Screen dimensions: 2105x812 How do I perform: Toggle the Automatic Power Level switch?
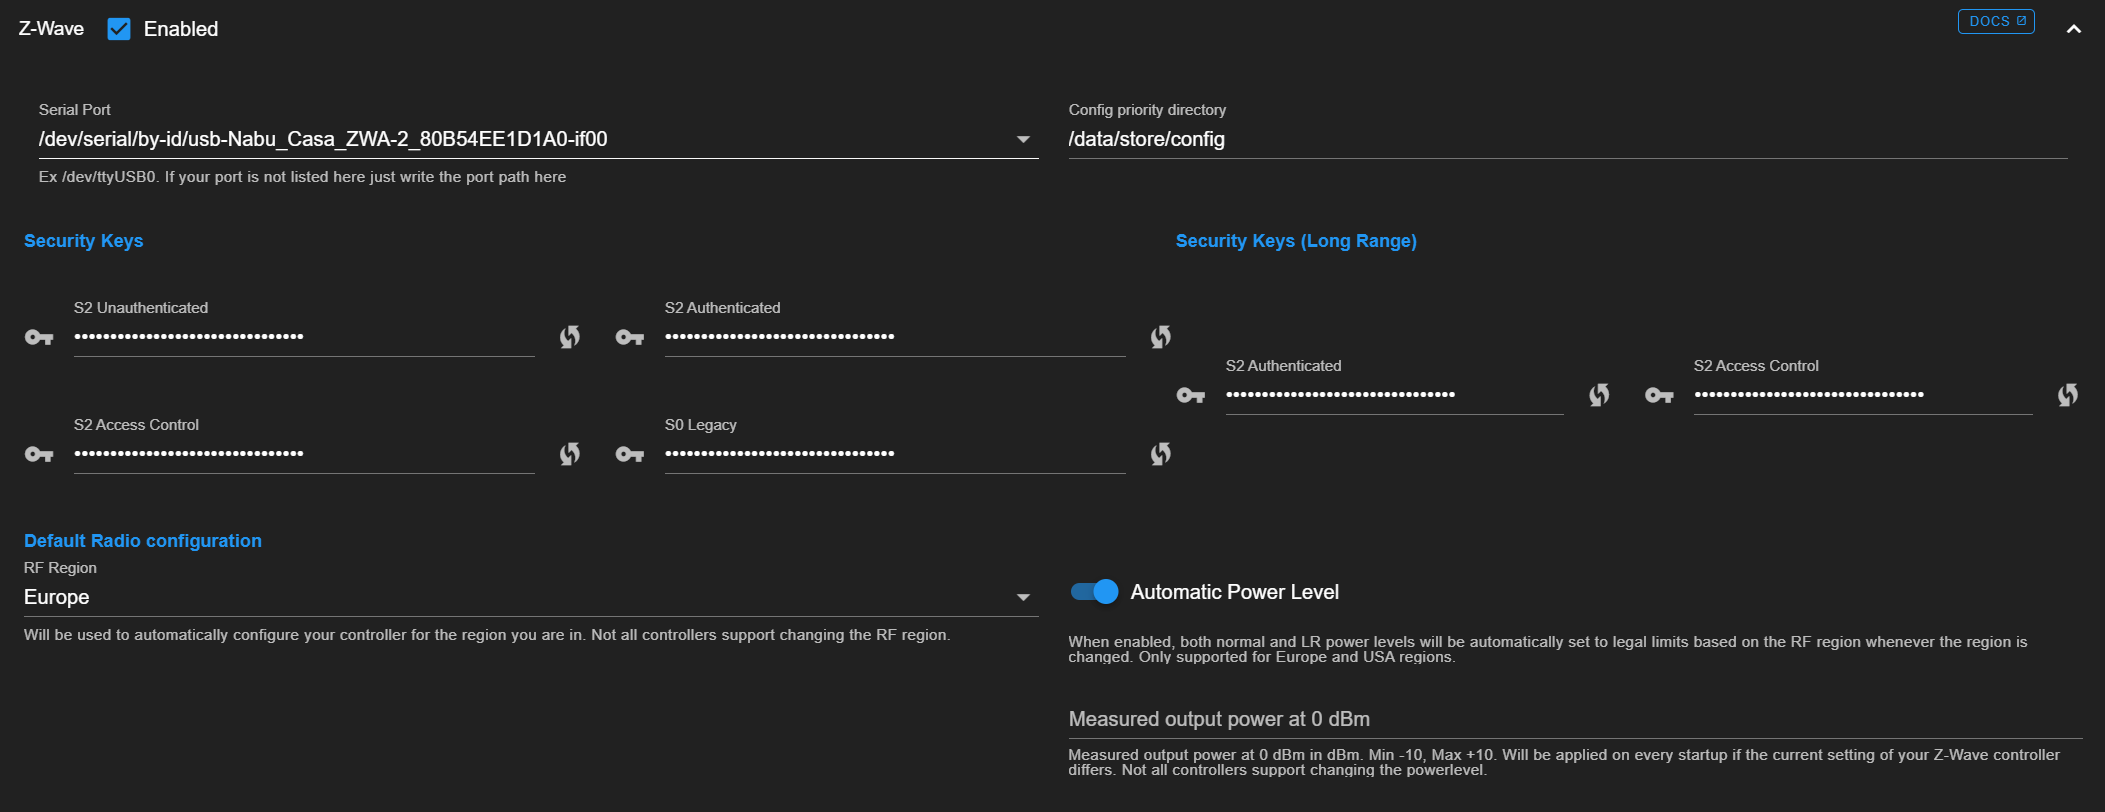click(1094, 592)
